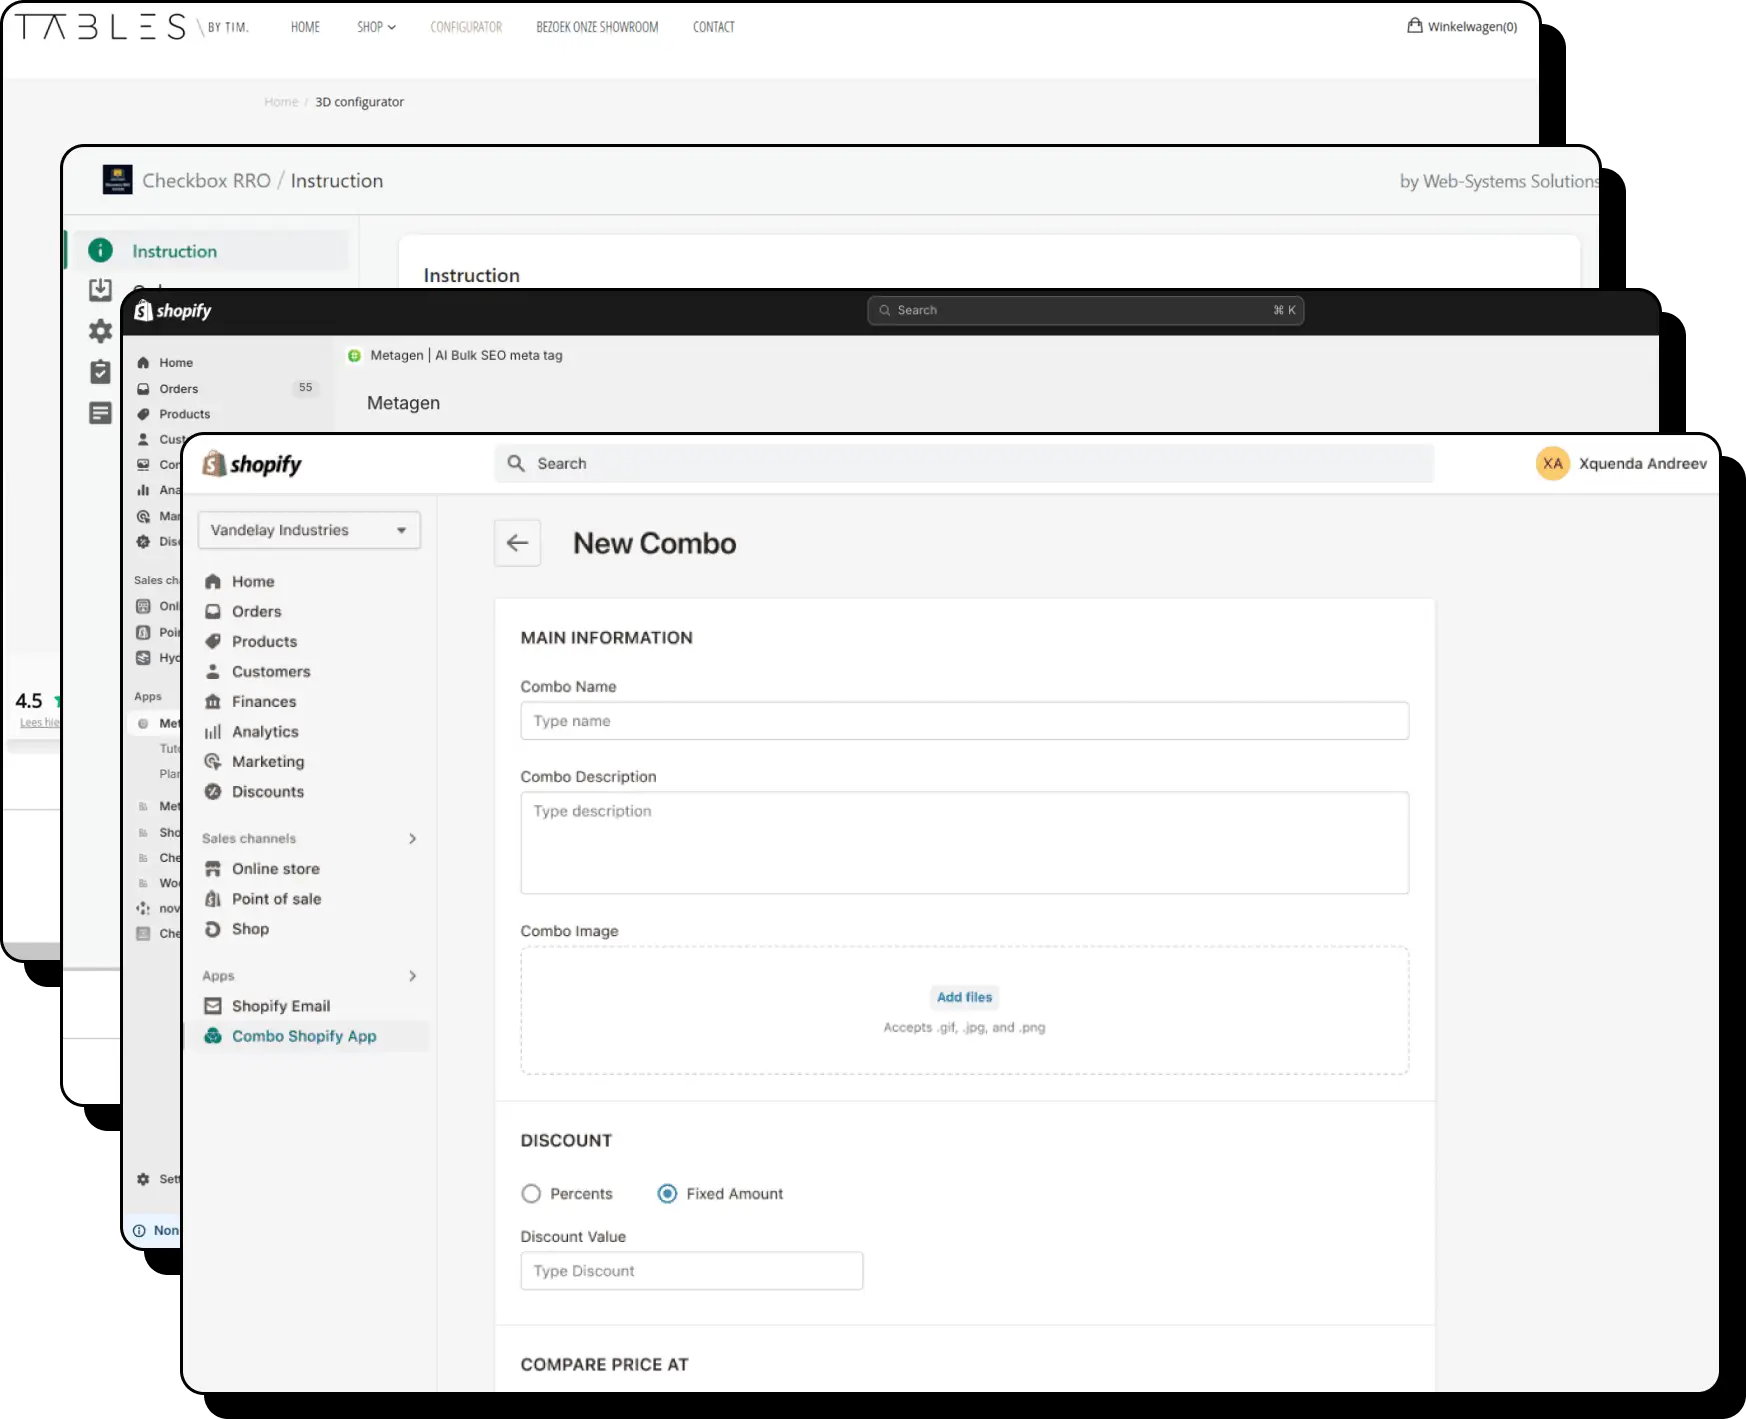Open CONFIGURATOR in Tables navigation

[466, 27]
